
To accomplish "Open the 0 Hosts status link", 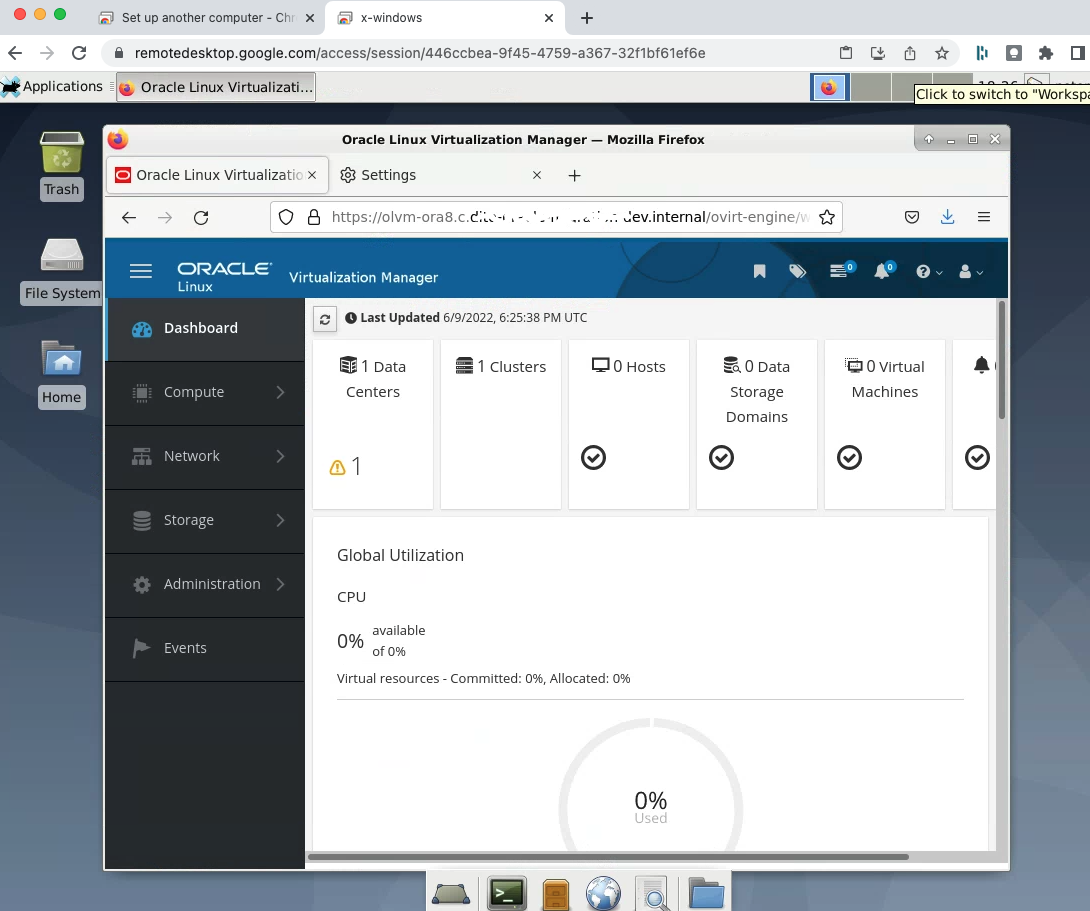I will [629, 367].
